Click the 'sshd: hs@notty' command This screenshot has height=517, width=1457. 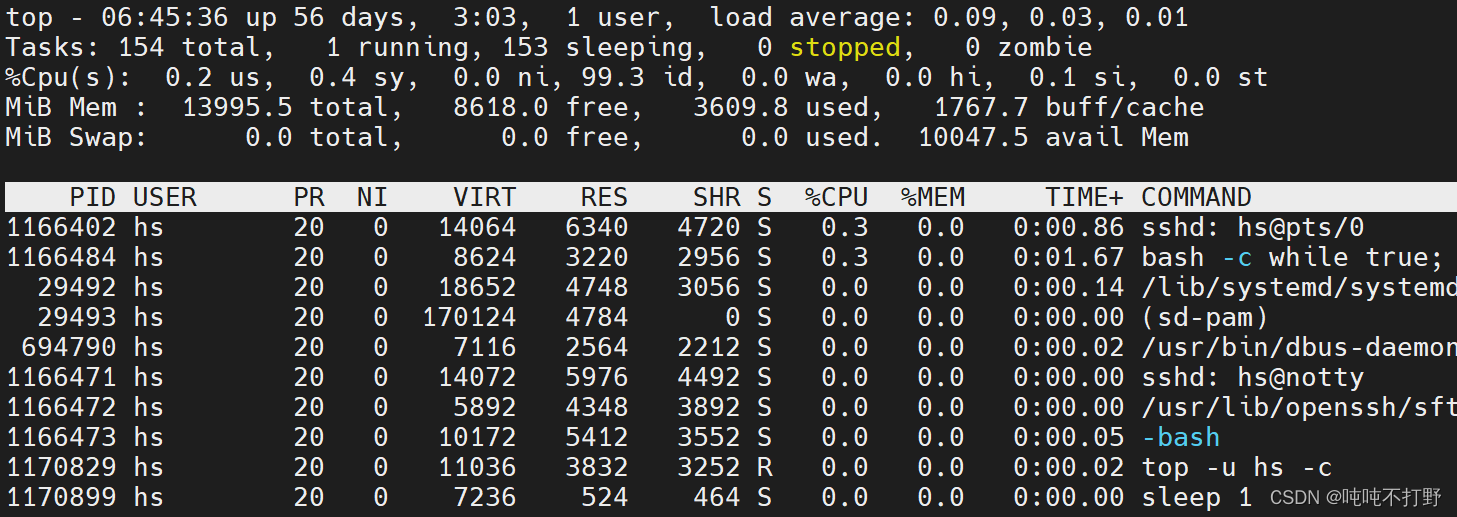(1253, 377)
